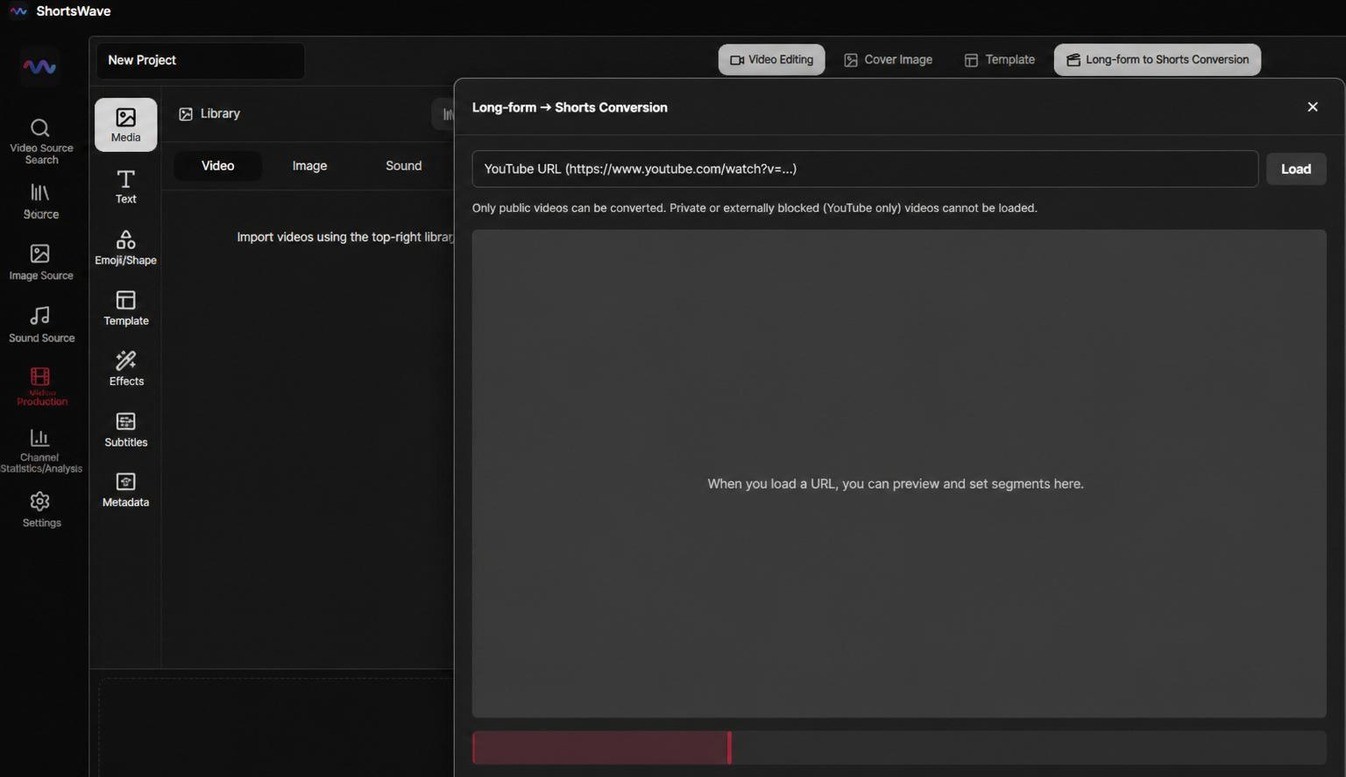Click the Library button
Image resolution: width=1346 pixels, height=777 pixels.
[x=209, y=114]
